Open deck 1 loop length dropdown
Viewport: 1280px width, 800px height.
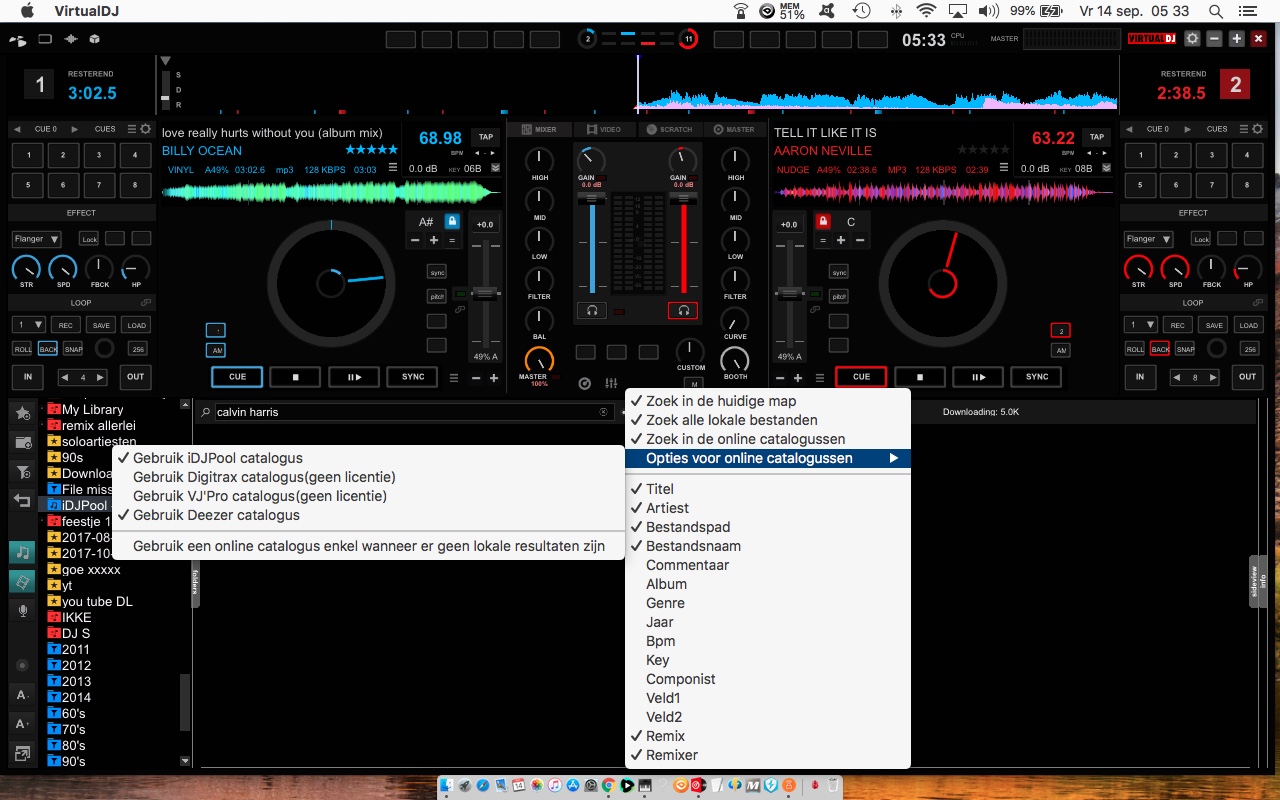tap(29, 325)
